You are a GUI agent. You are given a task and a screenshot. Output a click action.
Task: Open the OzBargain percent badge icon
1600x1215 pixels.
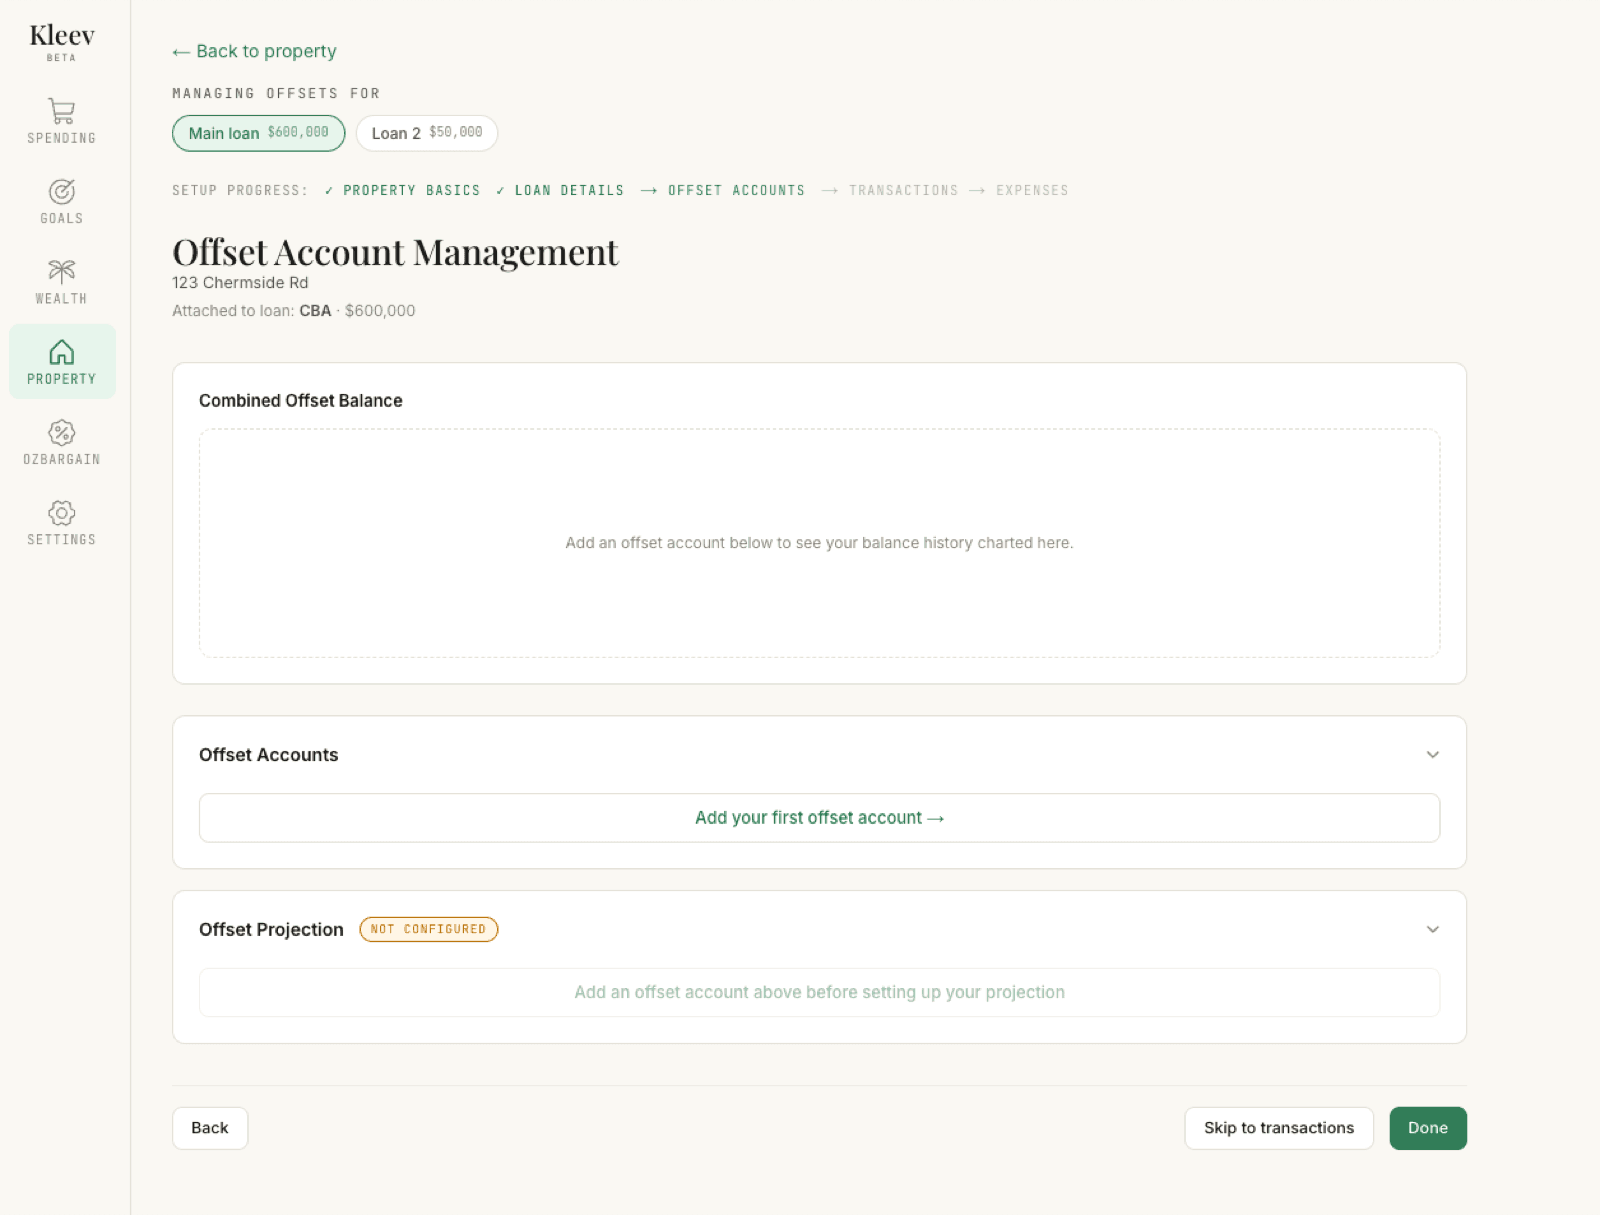62,432
